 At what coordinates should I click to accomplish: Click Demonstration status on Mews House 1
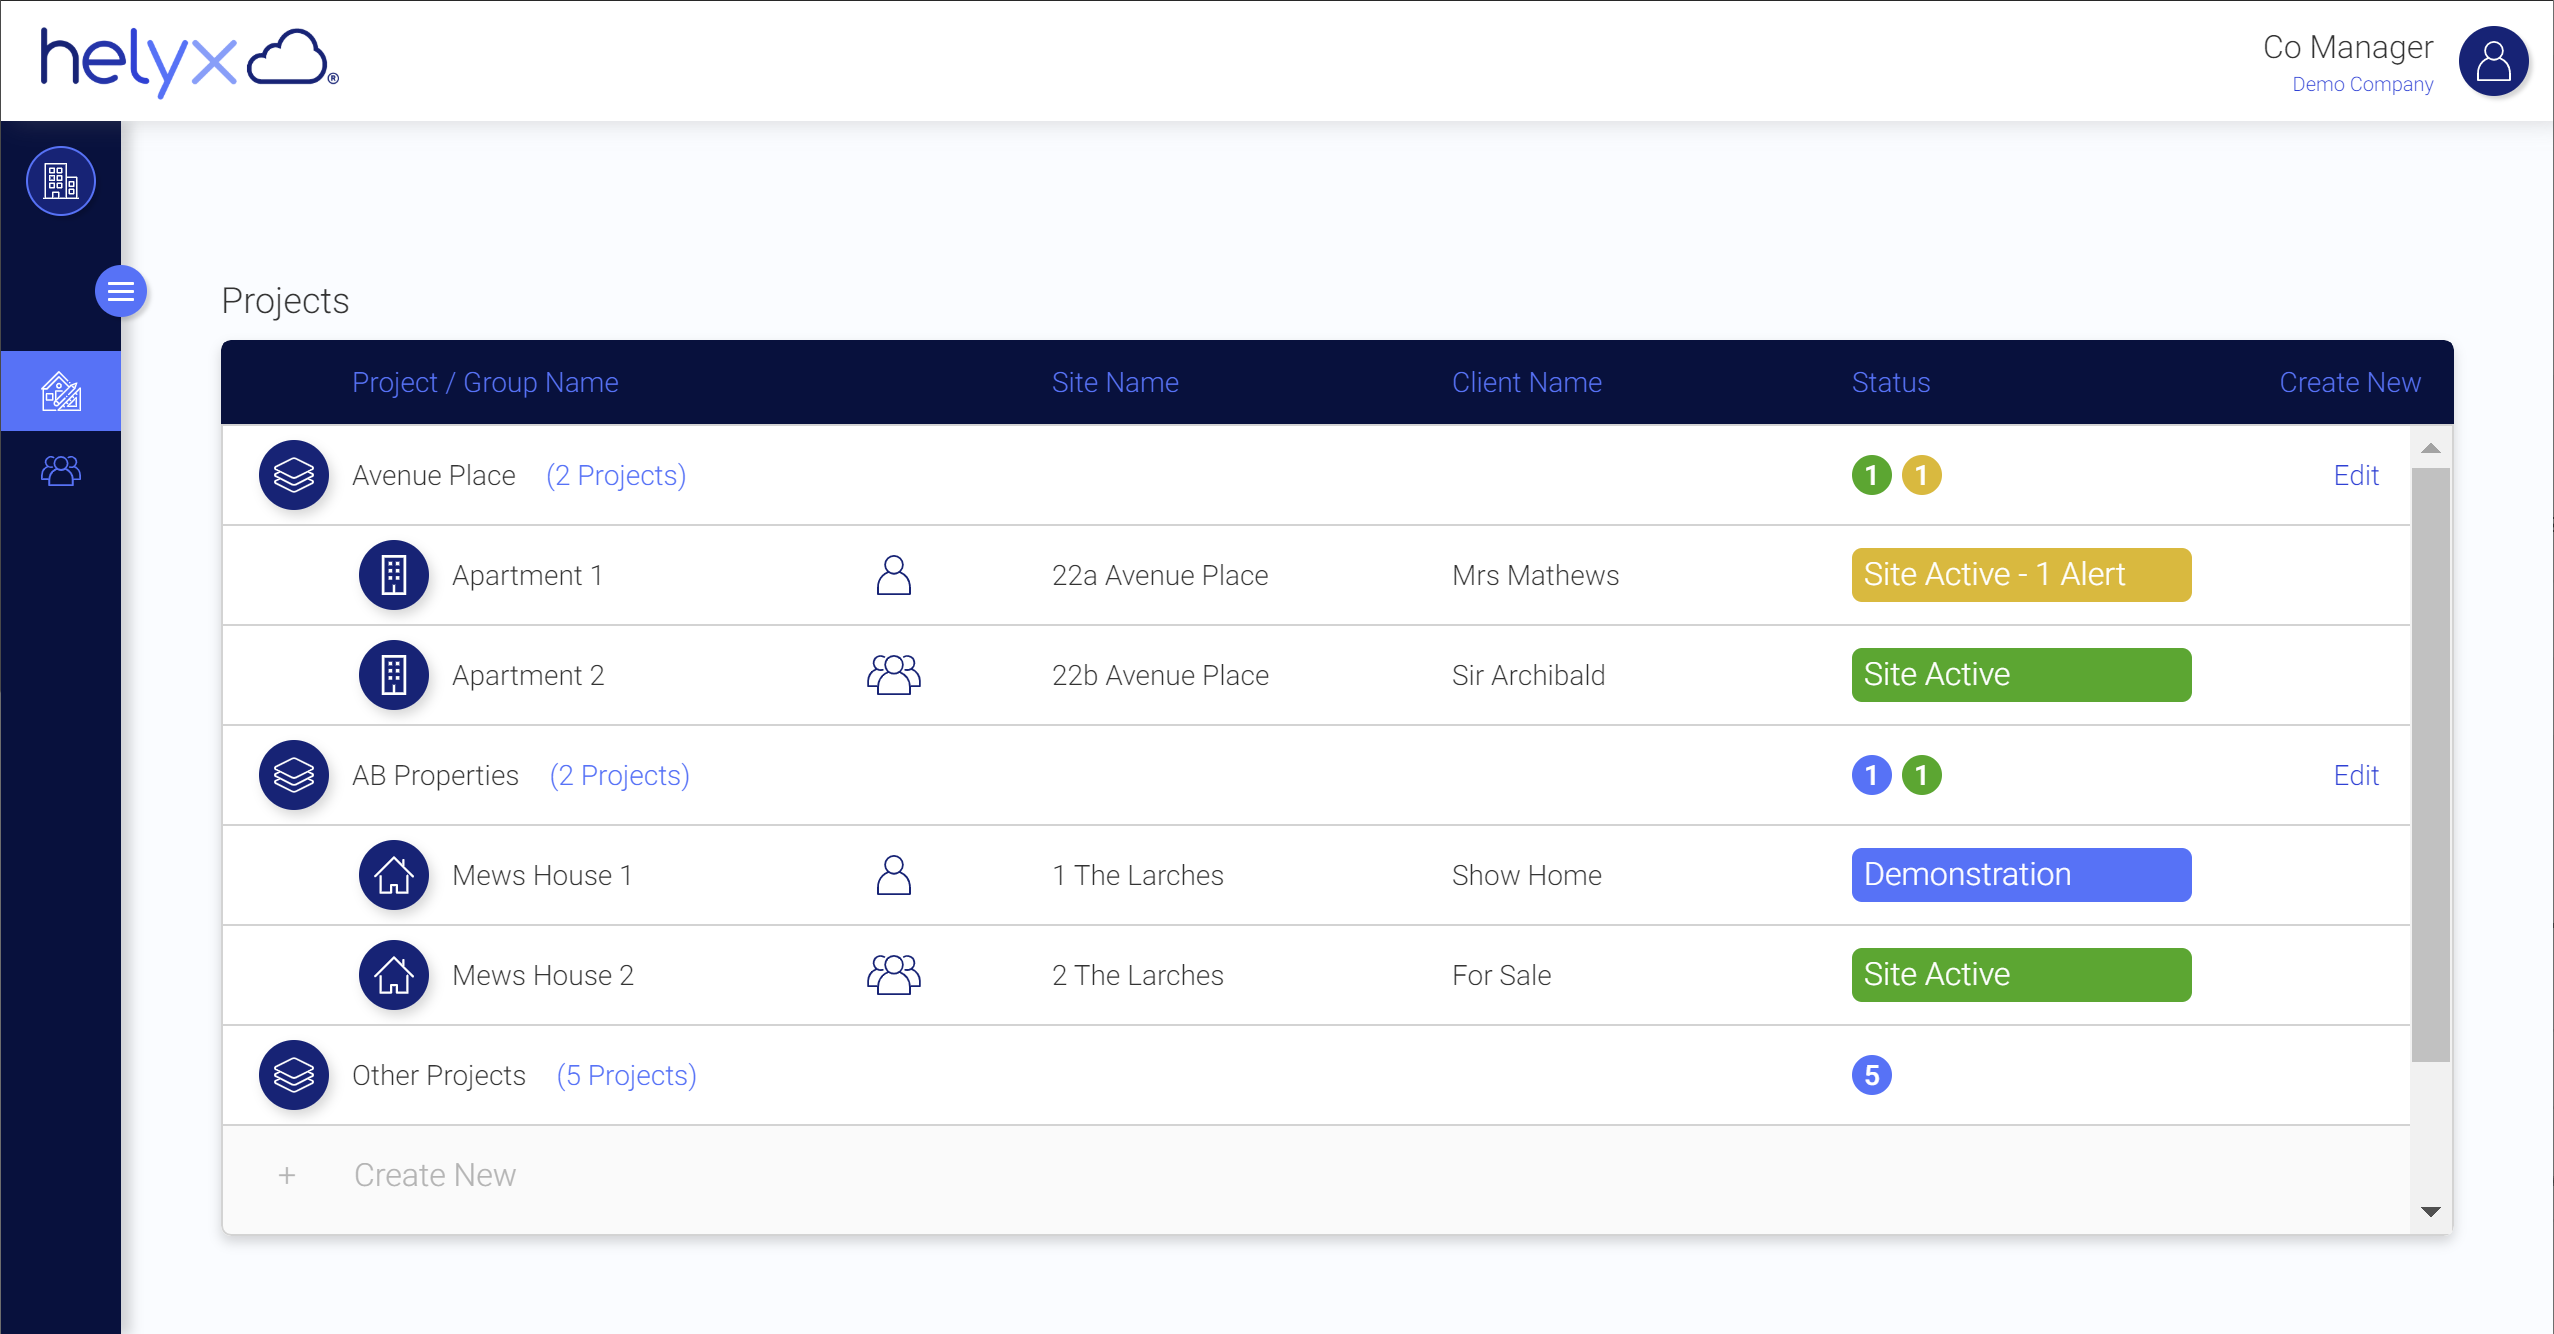click(x=2021, y=875)
